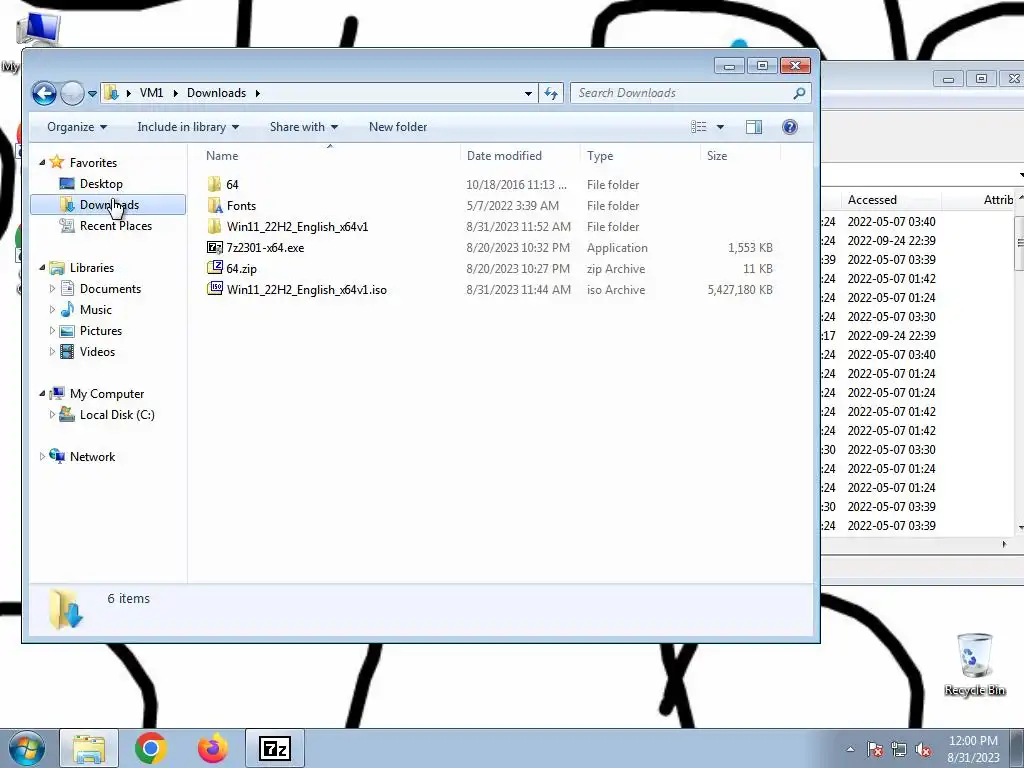Image resolution: width=1024 pixels, height=768 pixels.
Task: Select the Win11_22H2_English_x64v1 folder
Action: click(297, 227)
